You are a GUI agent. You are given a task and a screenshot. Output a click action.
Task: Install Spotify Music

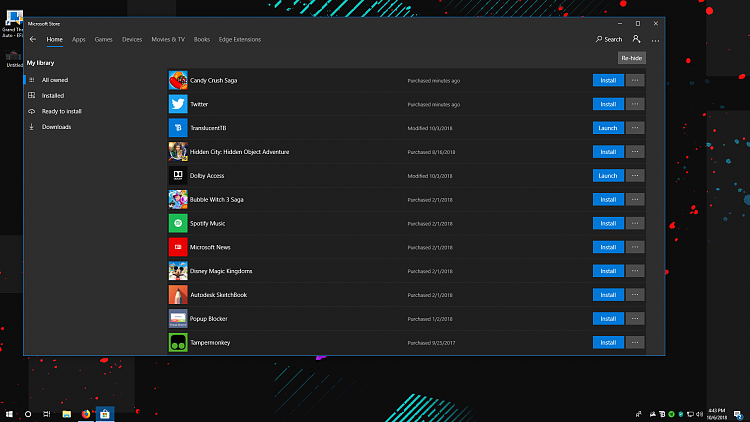click(608, 223)
